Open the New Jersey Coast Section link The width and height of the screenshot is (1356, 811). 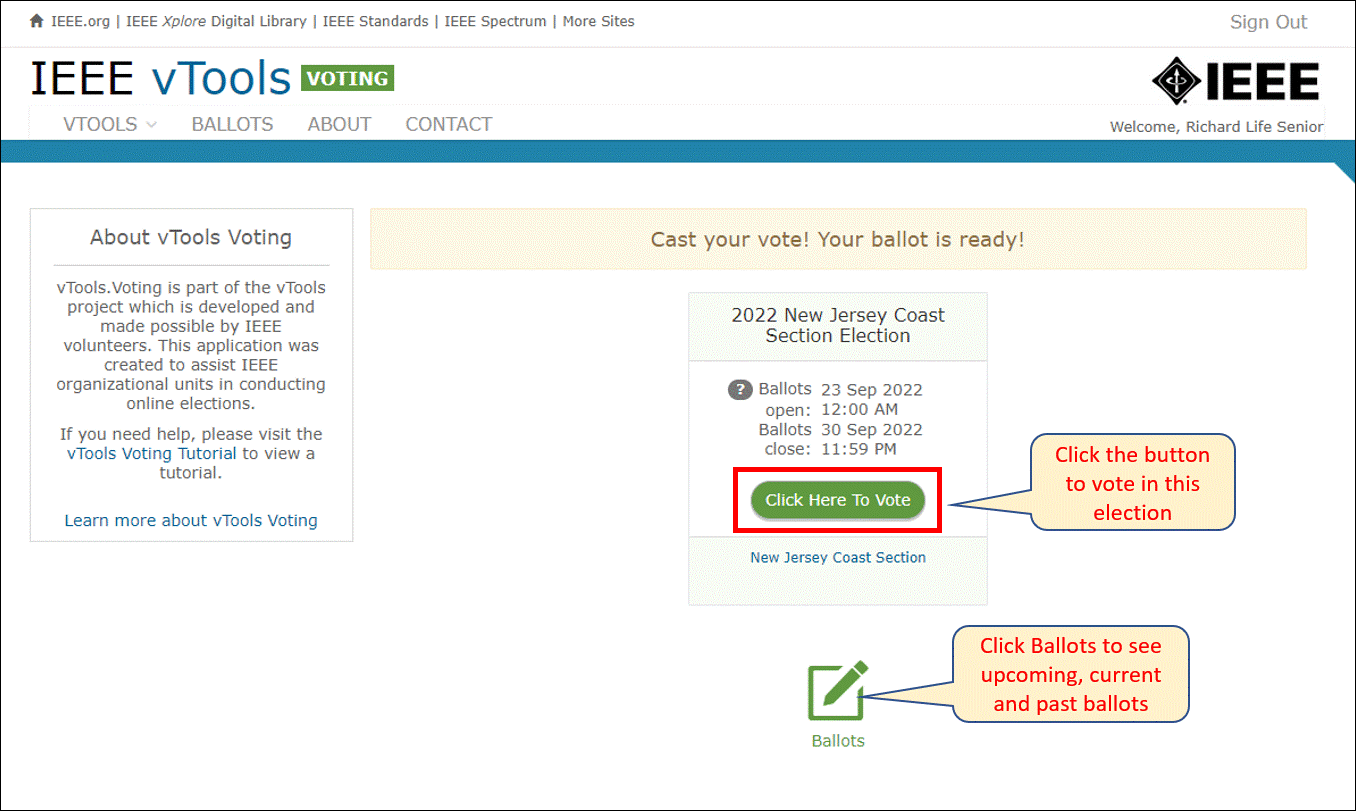click(838, 557)
